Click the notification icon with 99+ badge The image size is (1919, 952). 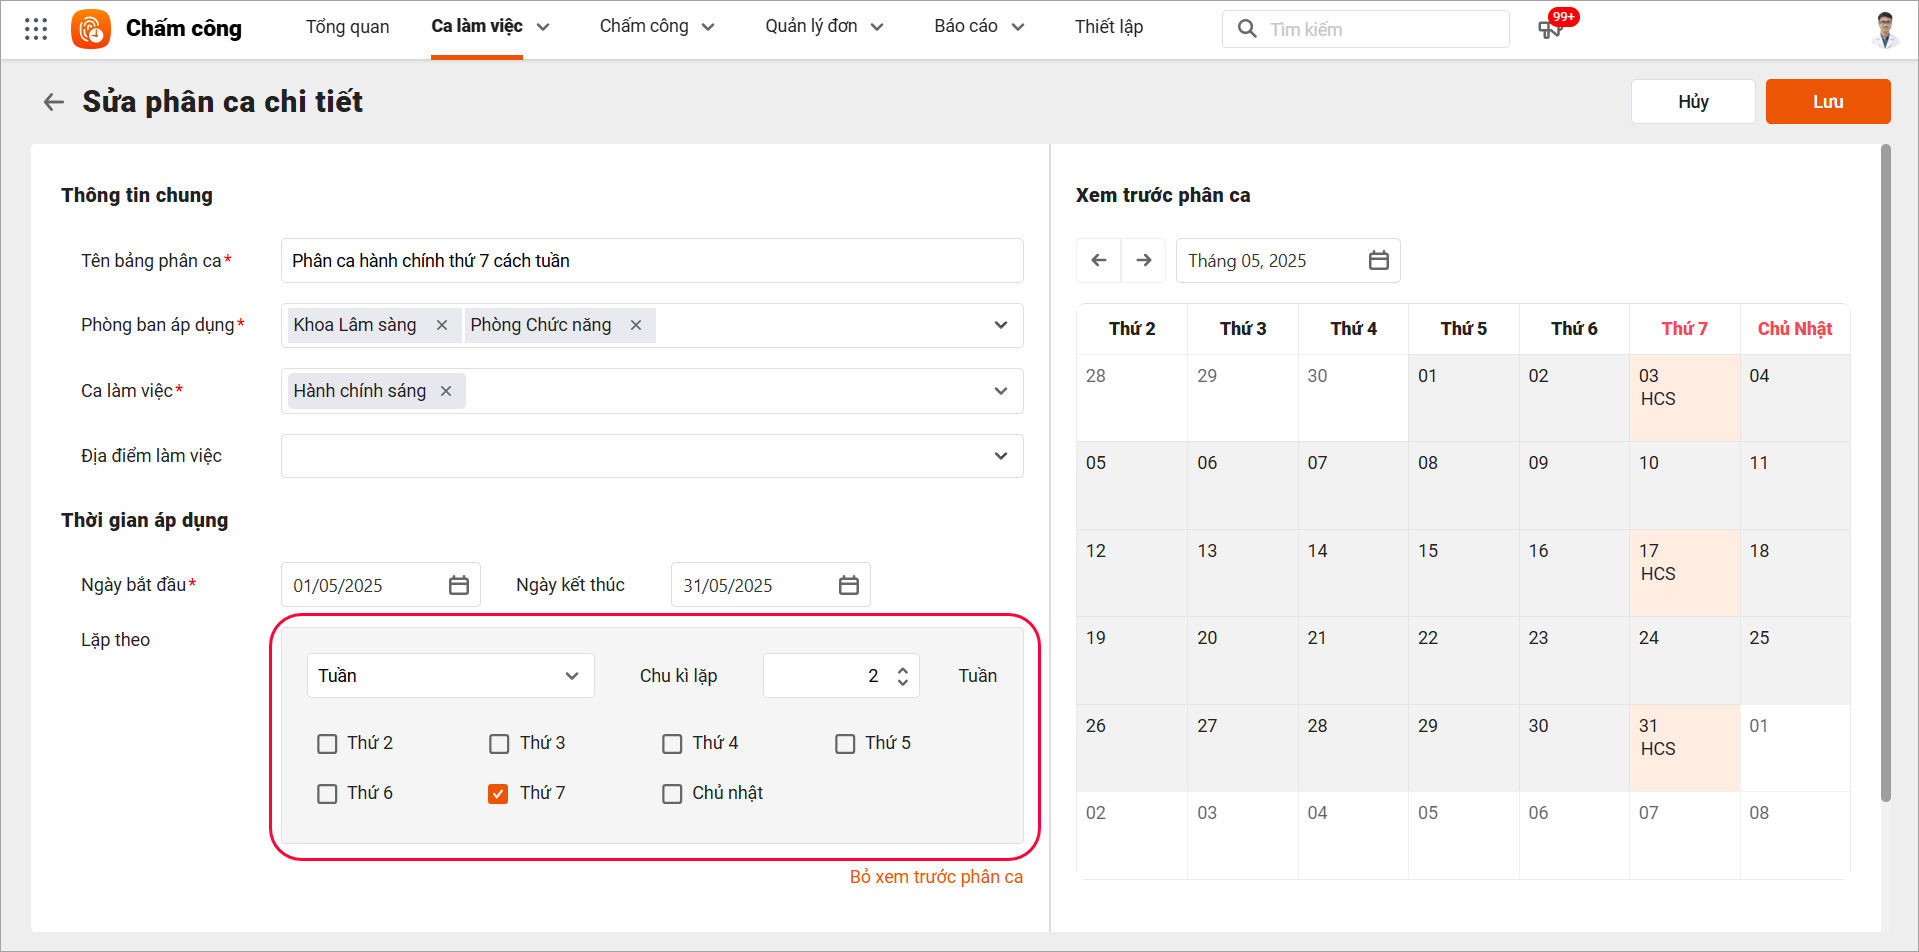tap(1550, 29)
